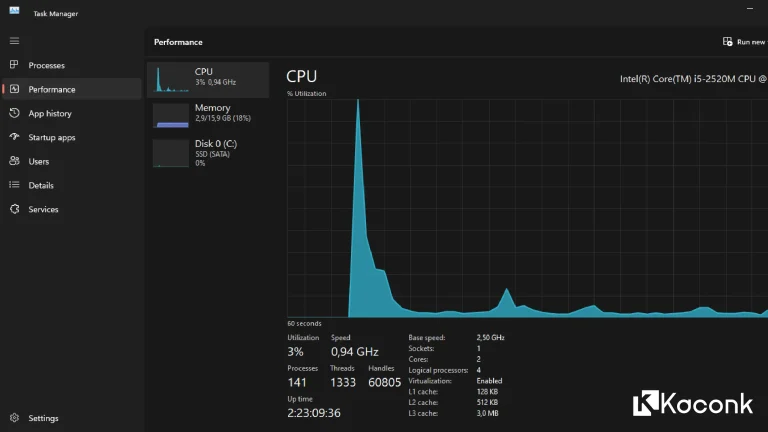
Task: Open the Users page icon
Action: (x=14, y=161)
